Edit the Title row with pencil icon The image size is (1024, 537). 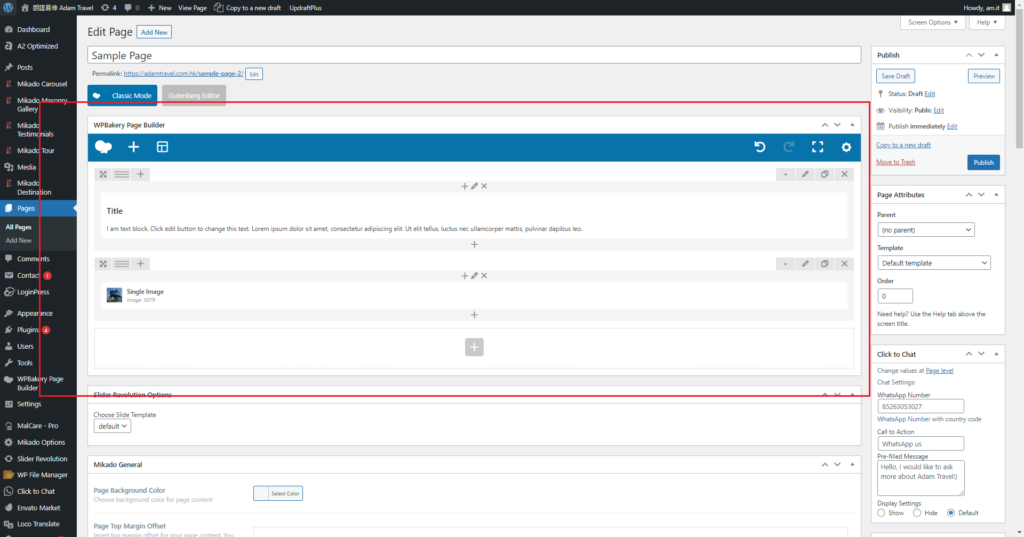[x=805, y=174]
